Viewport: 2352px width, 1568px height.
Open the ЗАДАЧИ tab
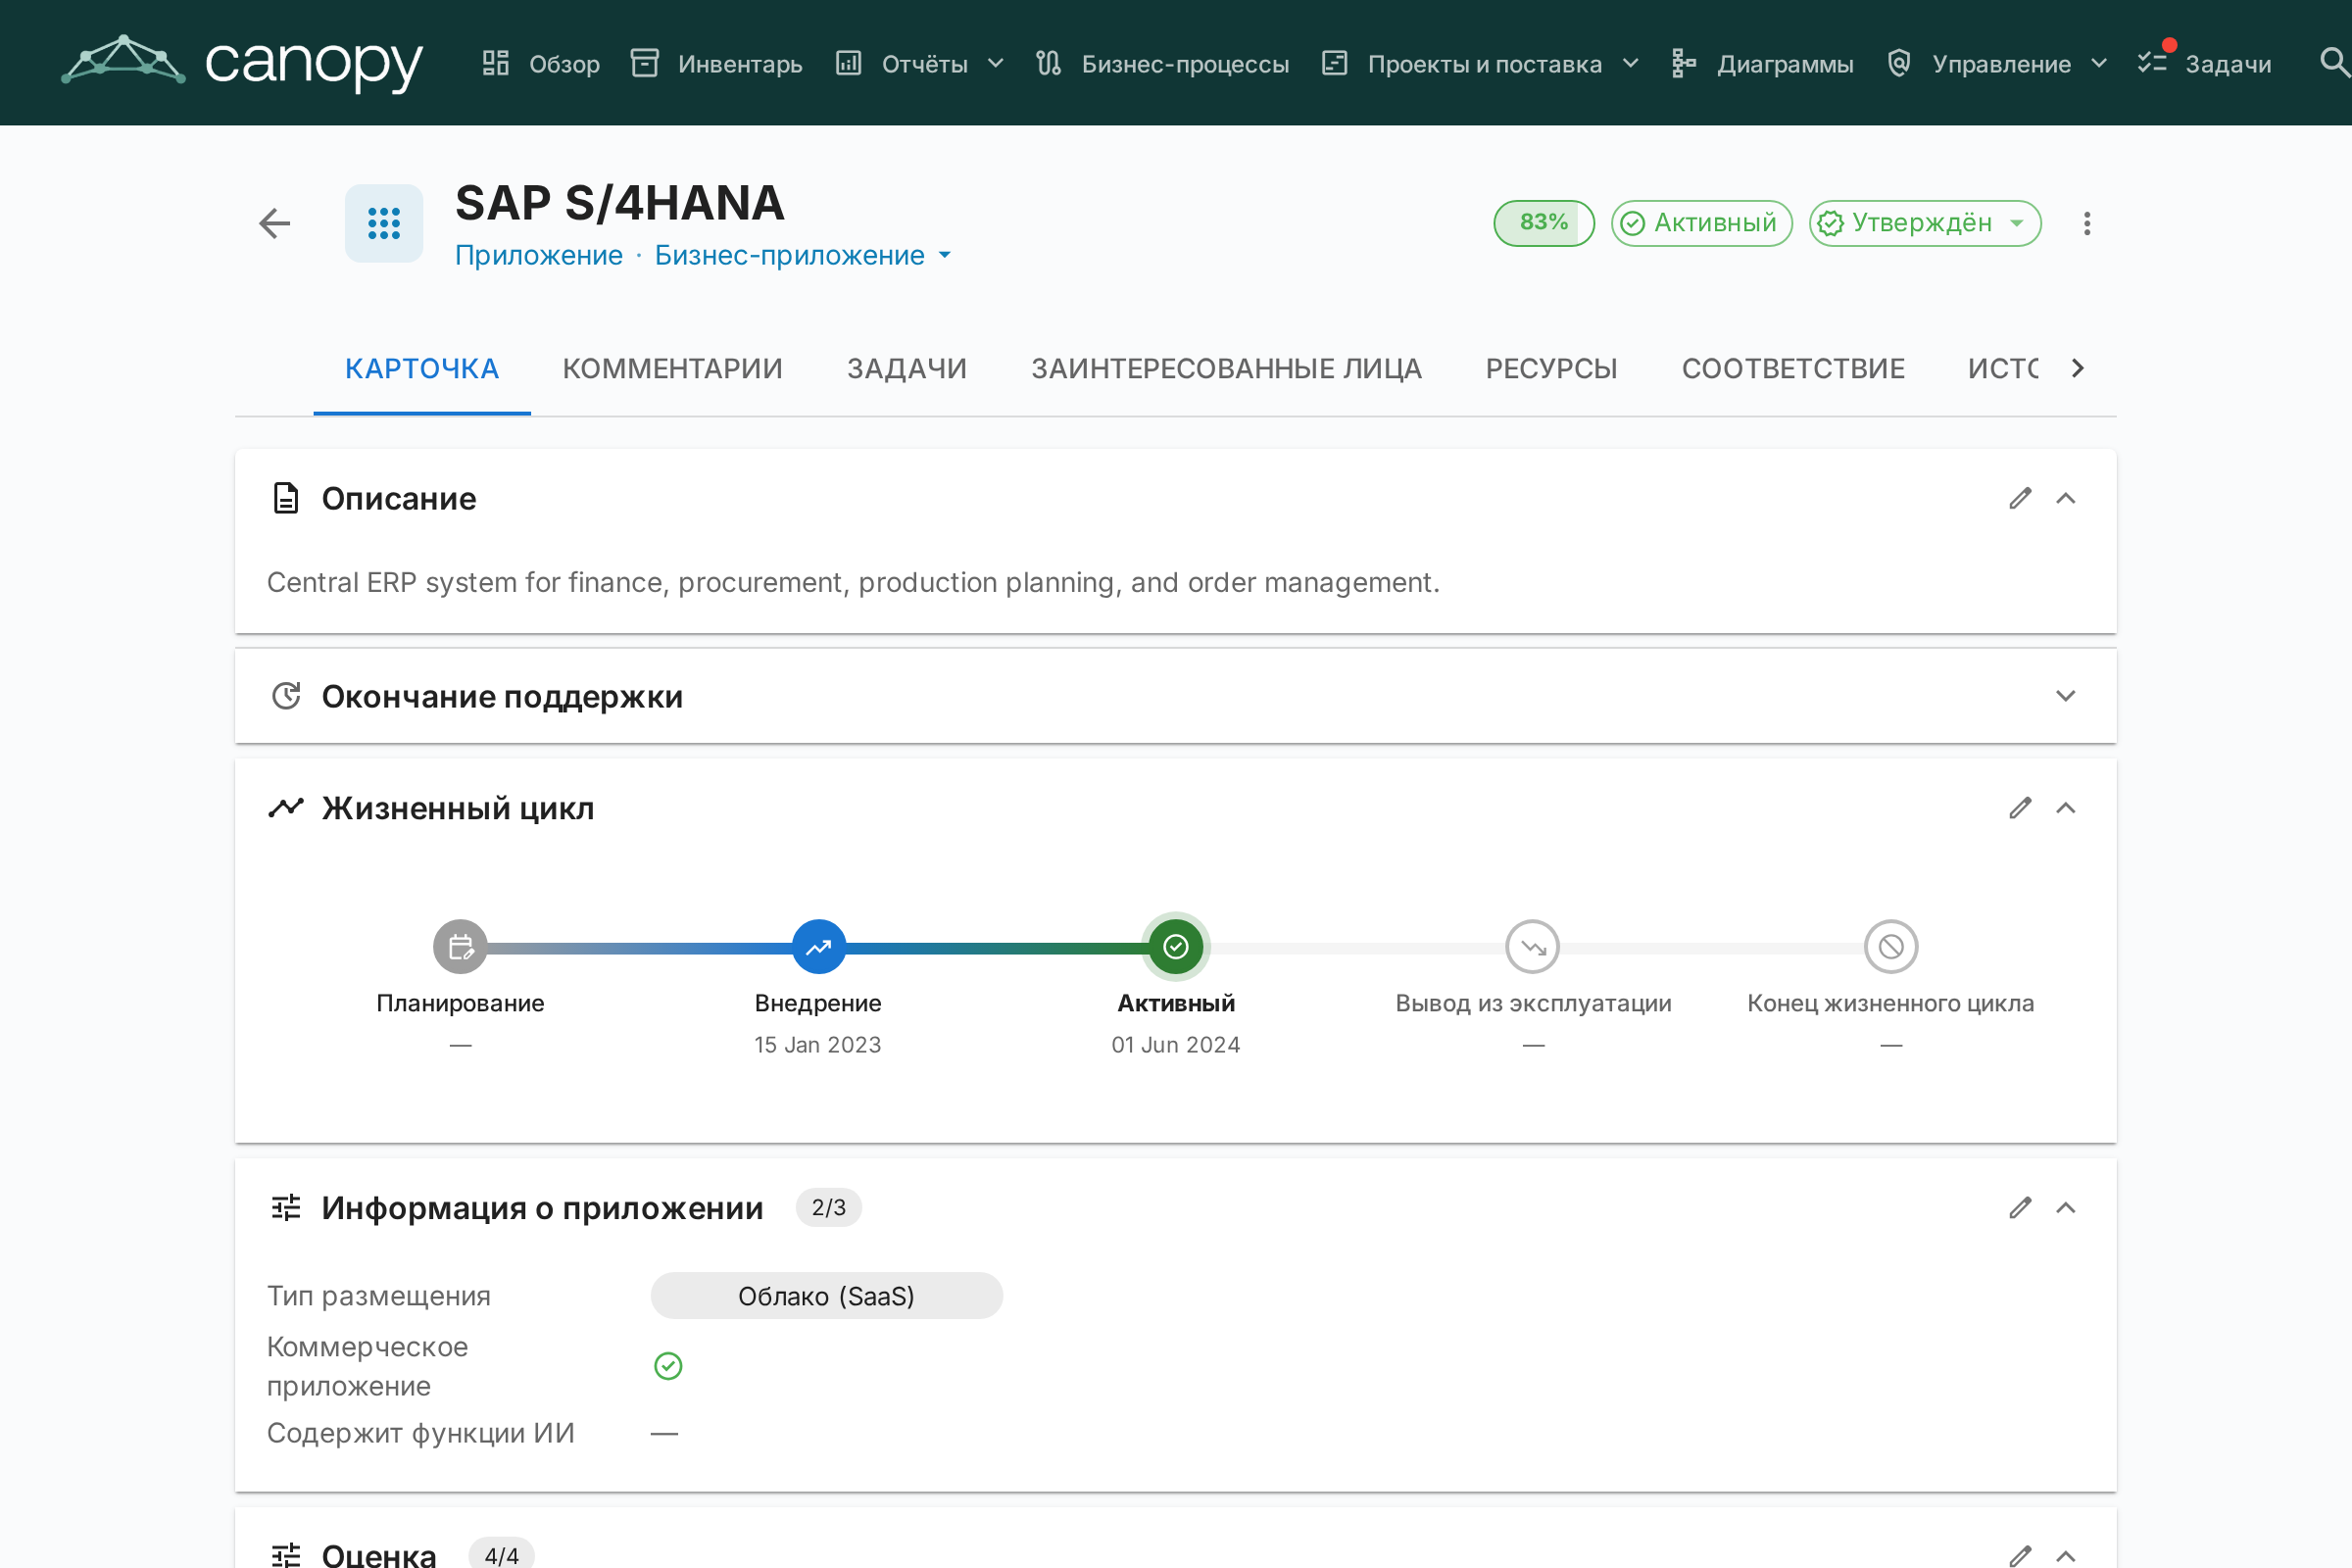click(x=907, y=369)
